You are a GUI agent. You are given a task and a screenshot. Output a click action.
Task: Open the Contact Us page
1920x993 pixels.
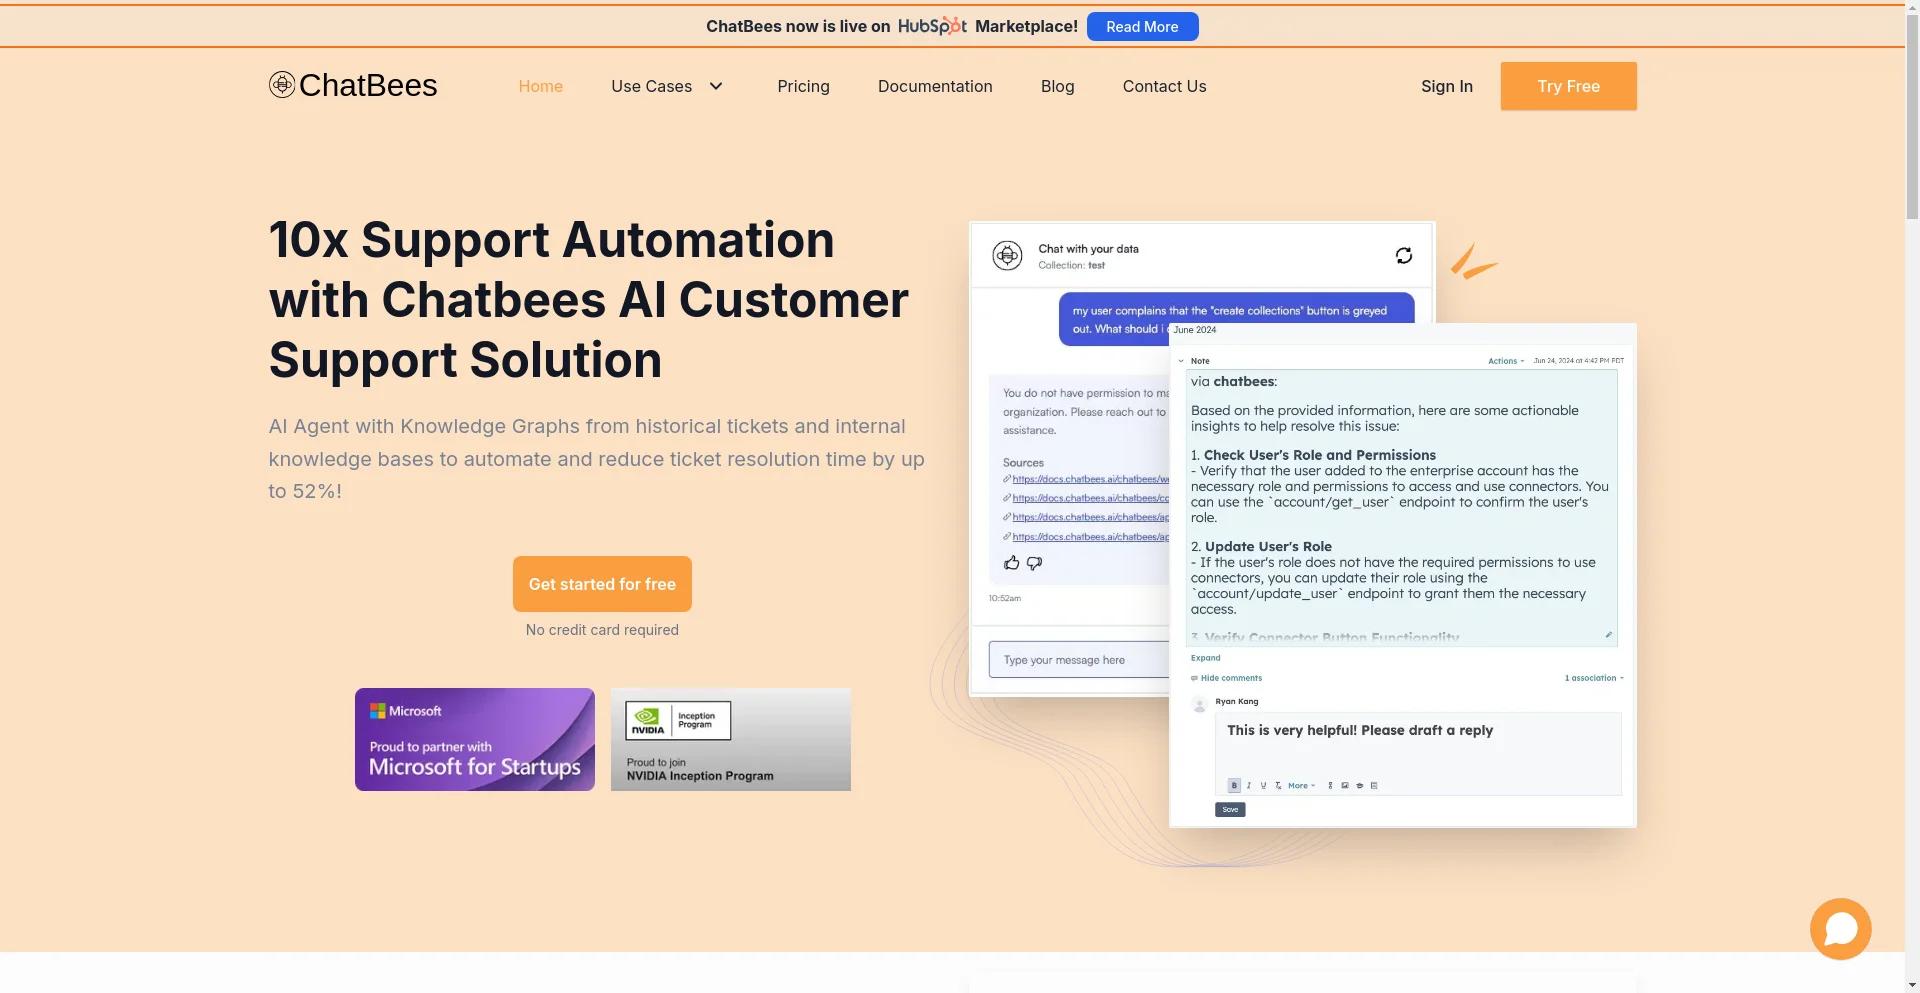pyautogui.click(x=1164, y=86)
